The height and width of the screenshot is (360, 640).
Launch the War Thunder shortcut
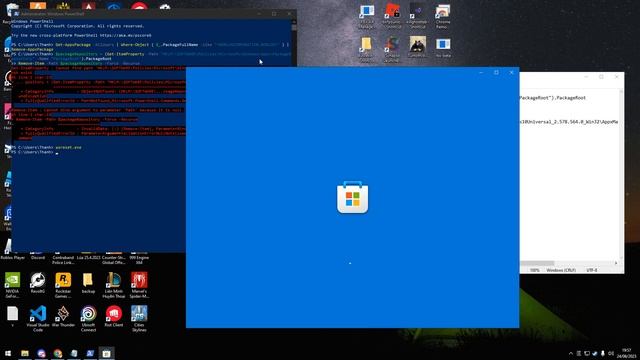click(63, 316)
